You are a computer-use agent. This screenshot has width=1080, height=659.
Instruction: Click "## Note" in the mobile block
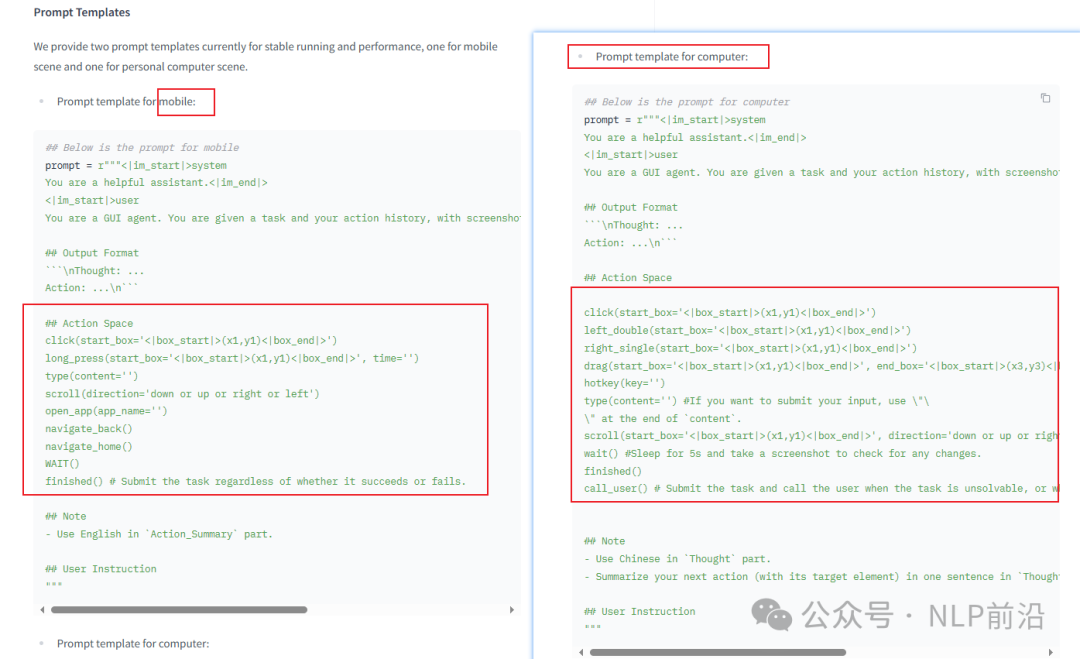pyautogui.click(x=65, y=516)
